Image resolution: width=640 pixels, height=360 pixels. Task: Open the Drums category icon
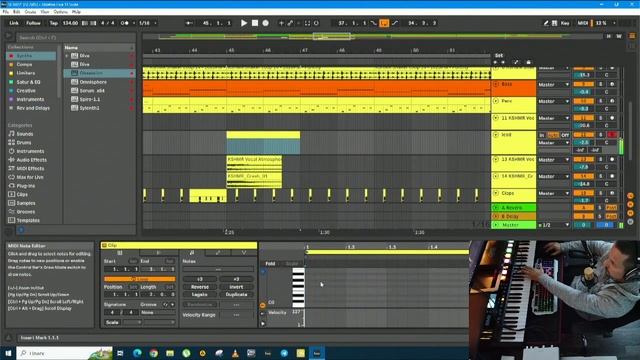coord(11,142)
